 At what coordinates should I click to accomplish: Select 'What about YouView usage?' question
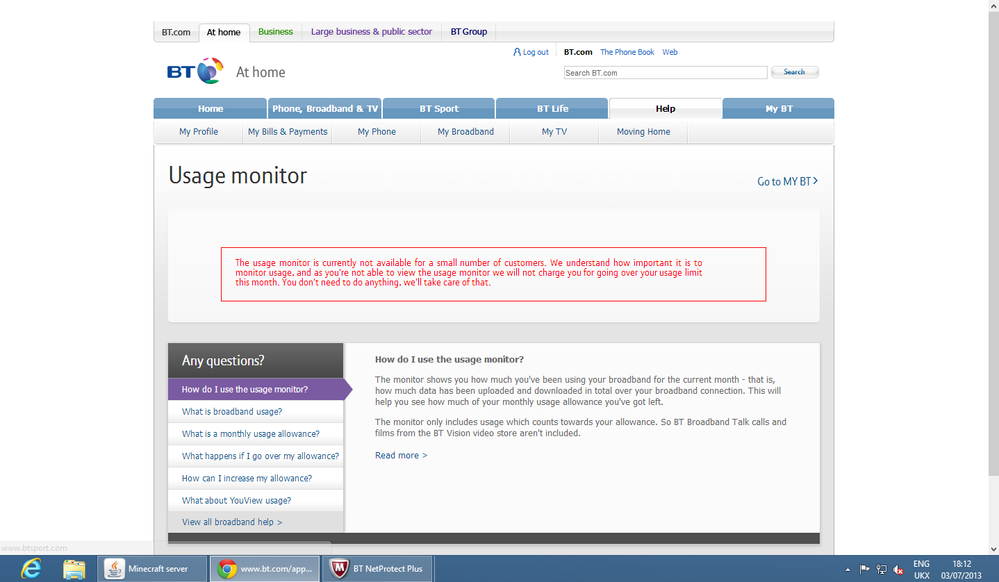(x=255, y=500)
